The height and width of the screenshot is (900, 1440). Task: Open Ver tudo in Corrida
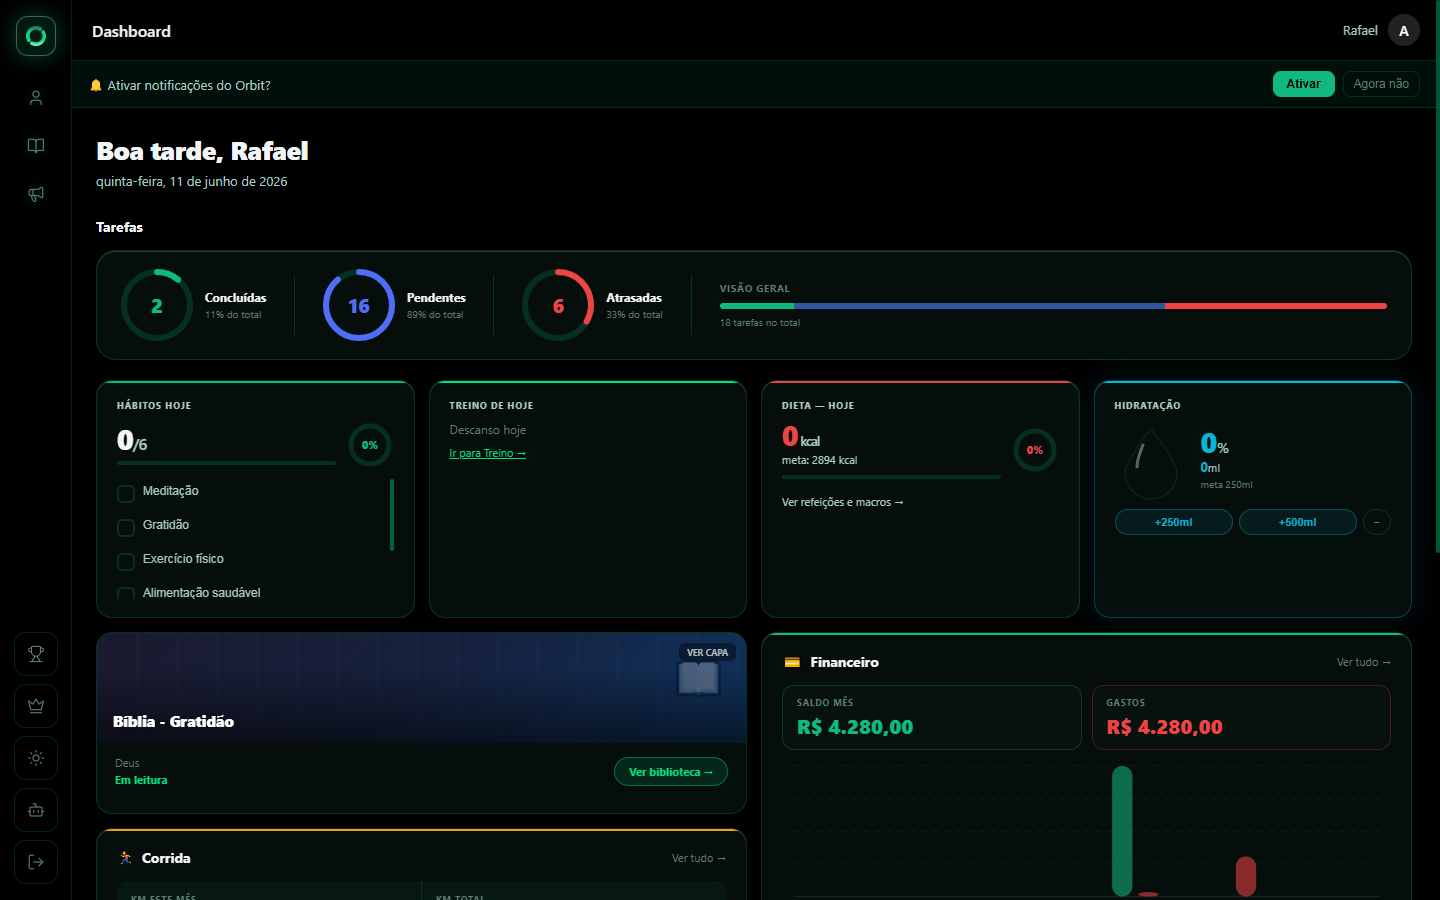coord(698,858)
